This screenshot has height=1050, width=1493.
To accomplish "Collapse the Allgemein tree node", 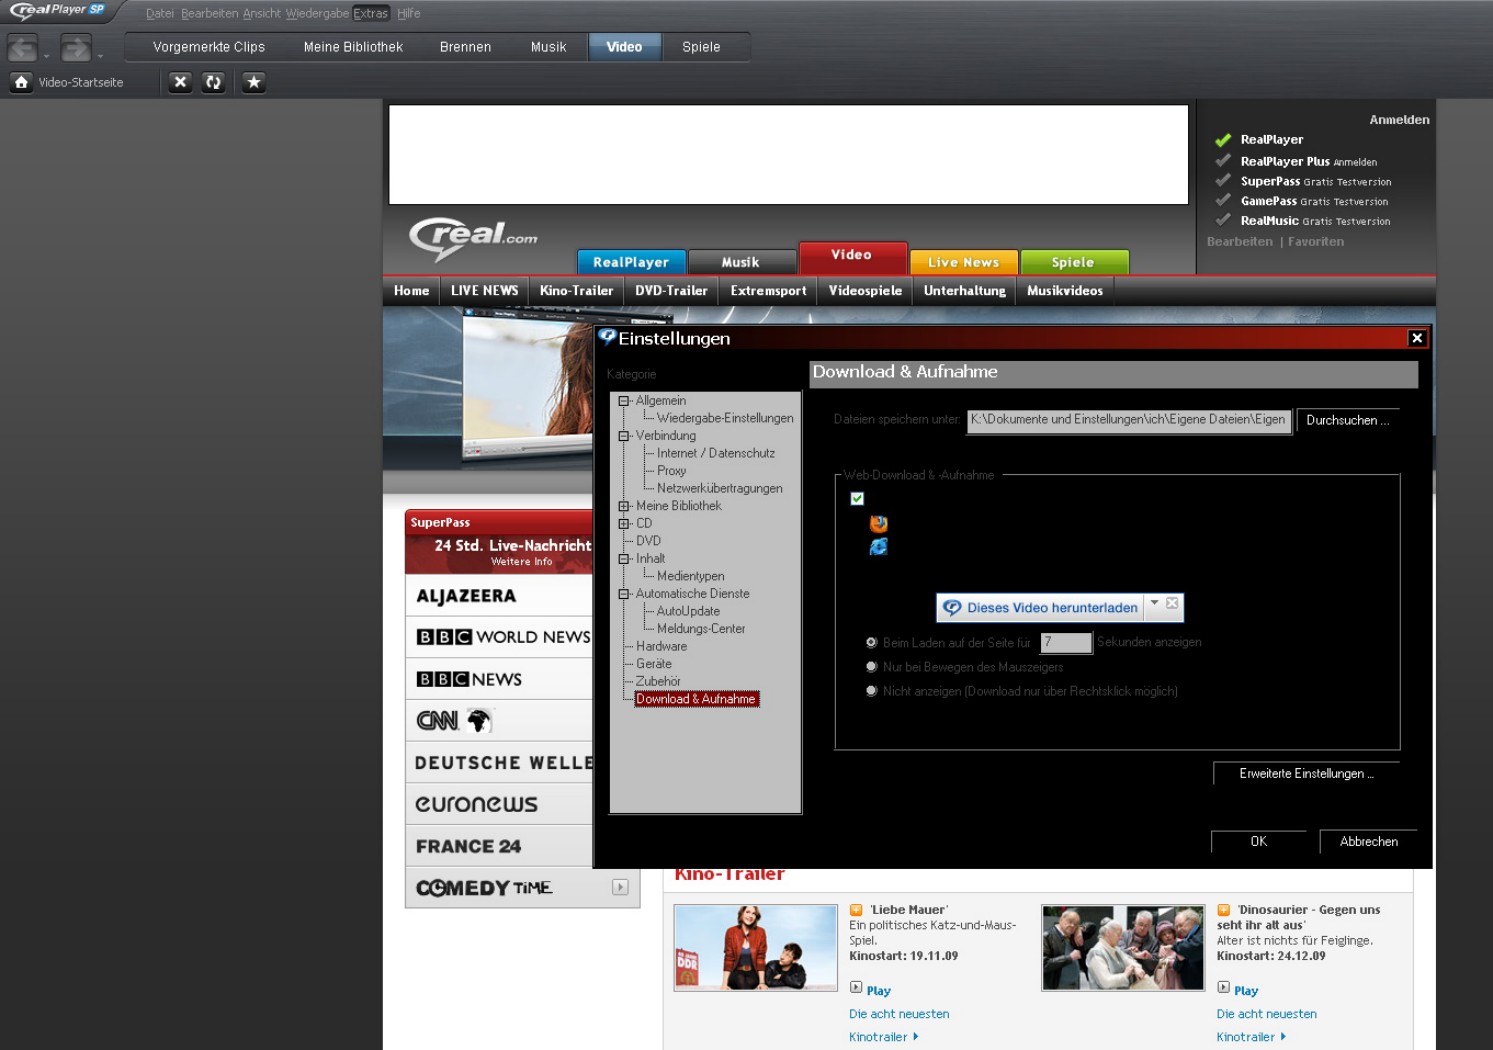I will click(624, 401).
